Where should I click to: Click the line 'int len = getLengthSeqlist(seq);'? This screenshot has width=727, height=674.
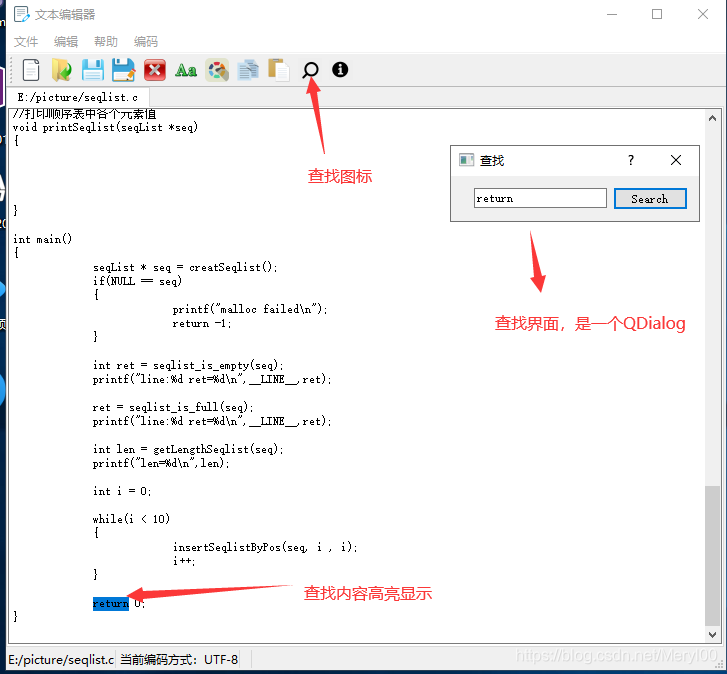coord(188,449)
